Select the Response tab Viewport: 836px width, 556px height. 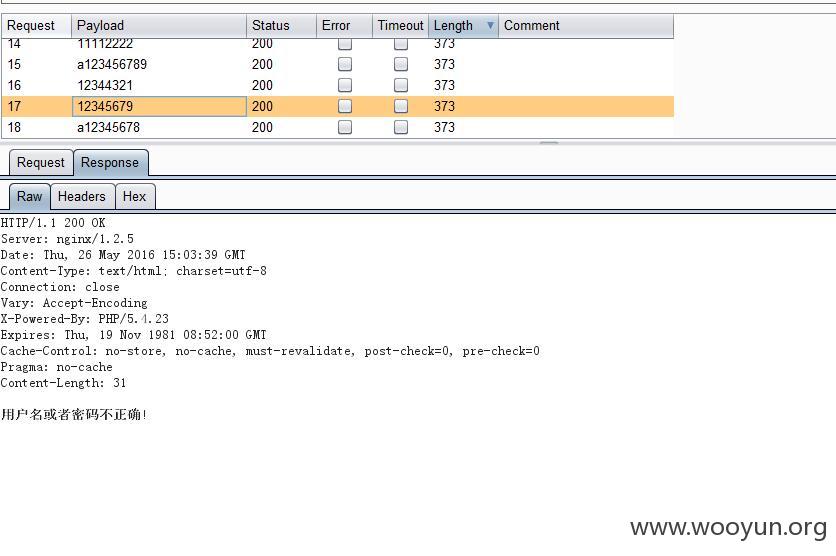(110, 163)
